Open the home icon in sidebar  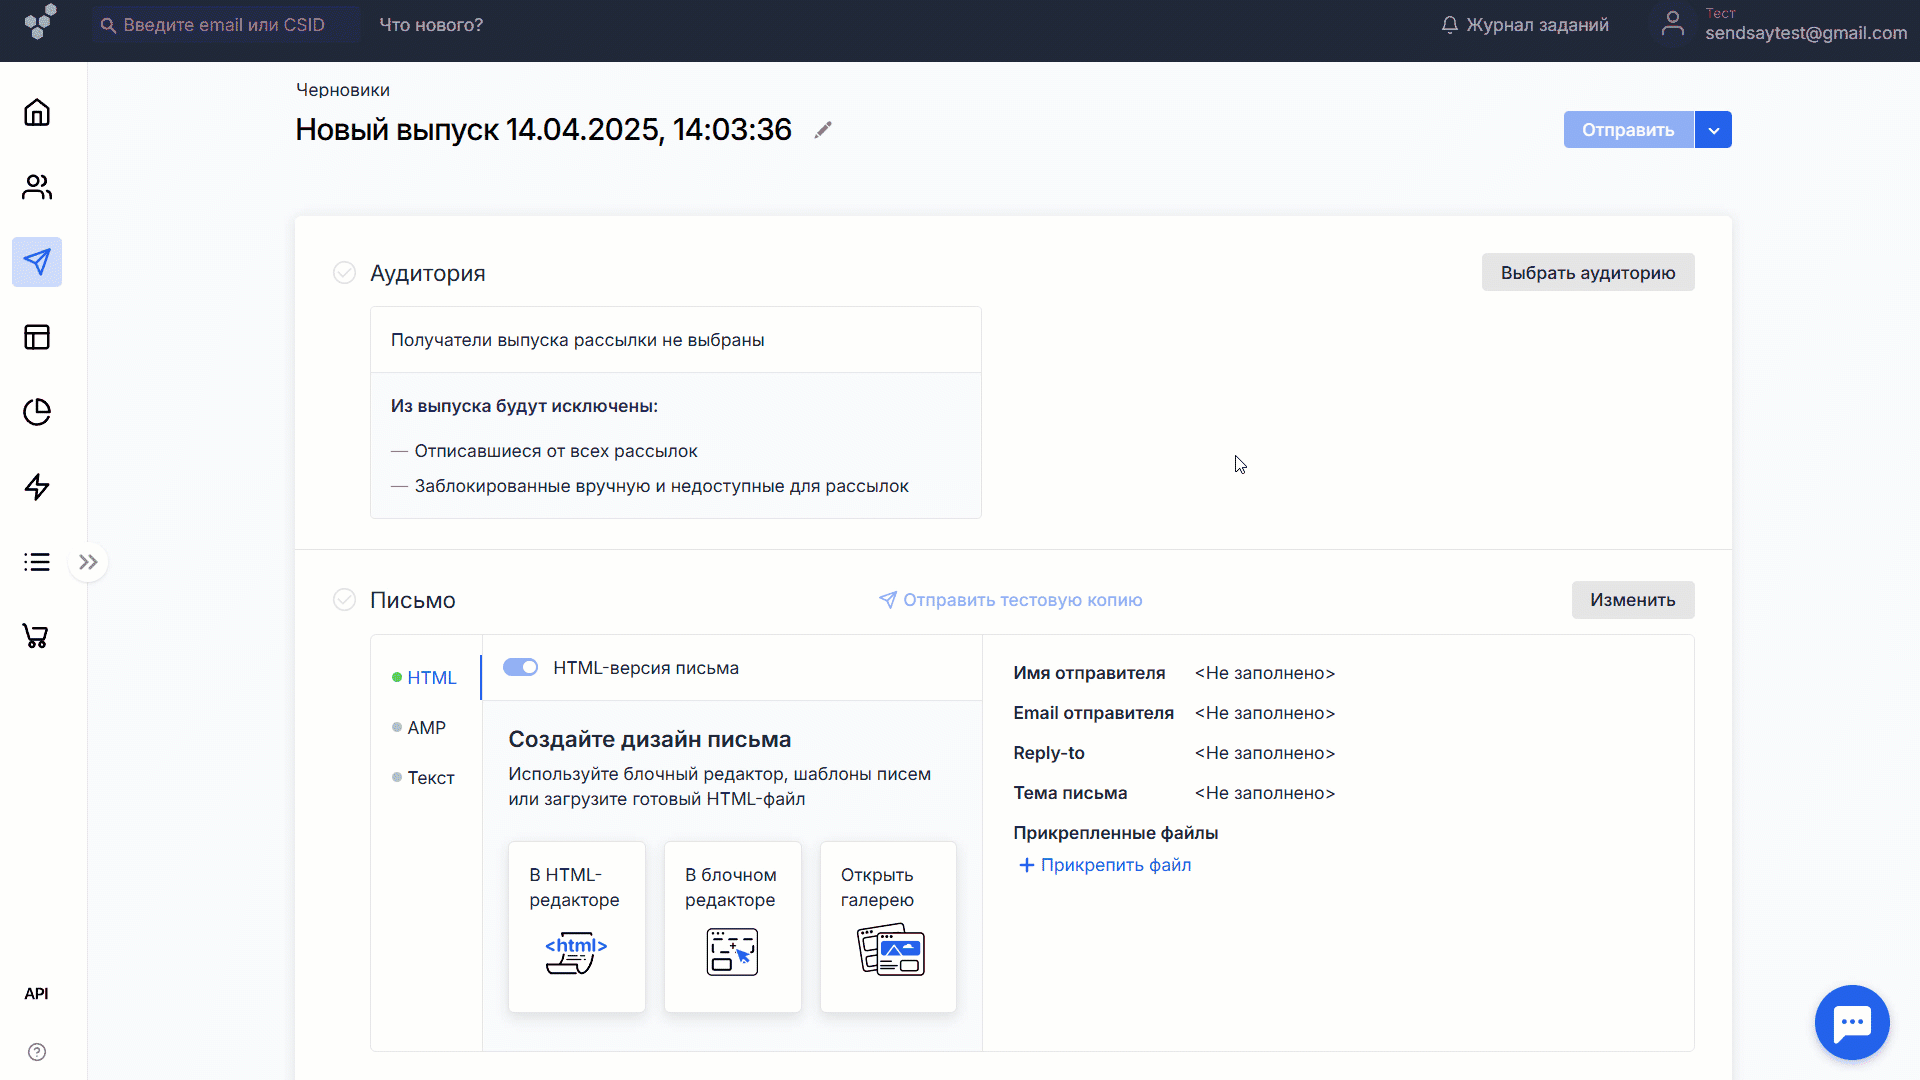click(37, 112)
